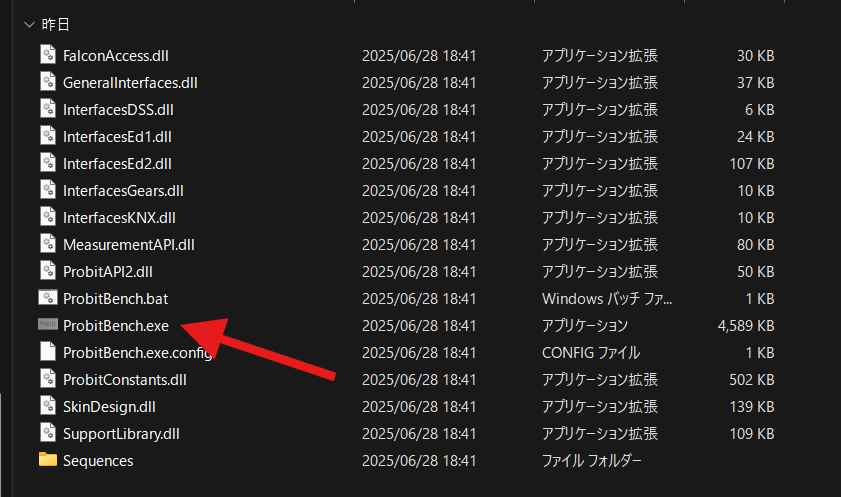
Task: Click the InterfacesDSS.dll file name
Action: [118, 110]
